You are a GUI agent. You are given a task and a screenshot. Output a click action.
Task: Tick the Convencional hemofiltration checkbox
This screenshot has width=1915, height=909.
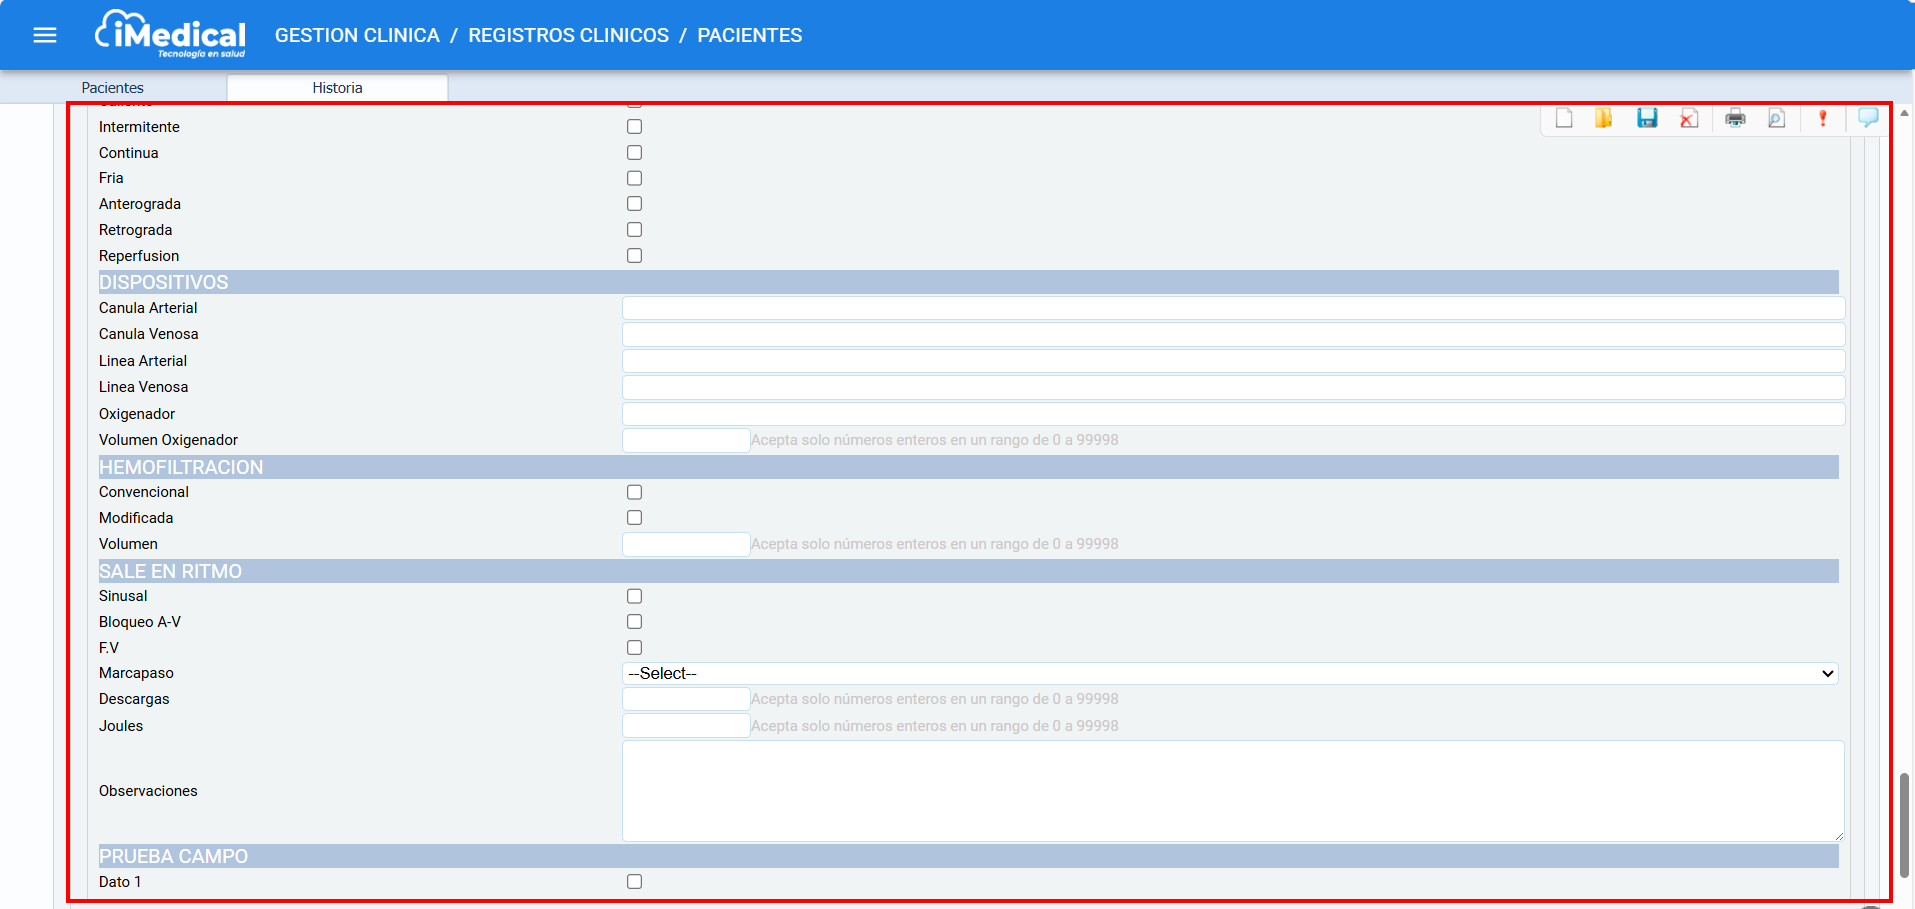click(634, 492)
